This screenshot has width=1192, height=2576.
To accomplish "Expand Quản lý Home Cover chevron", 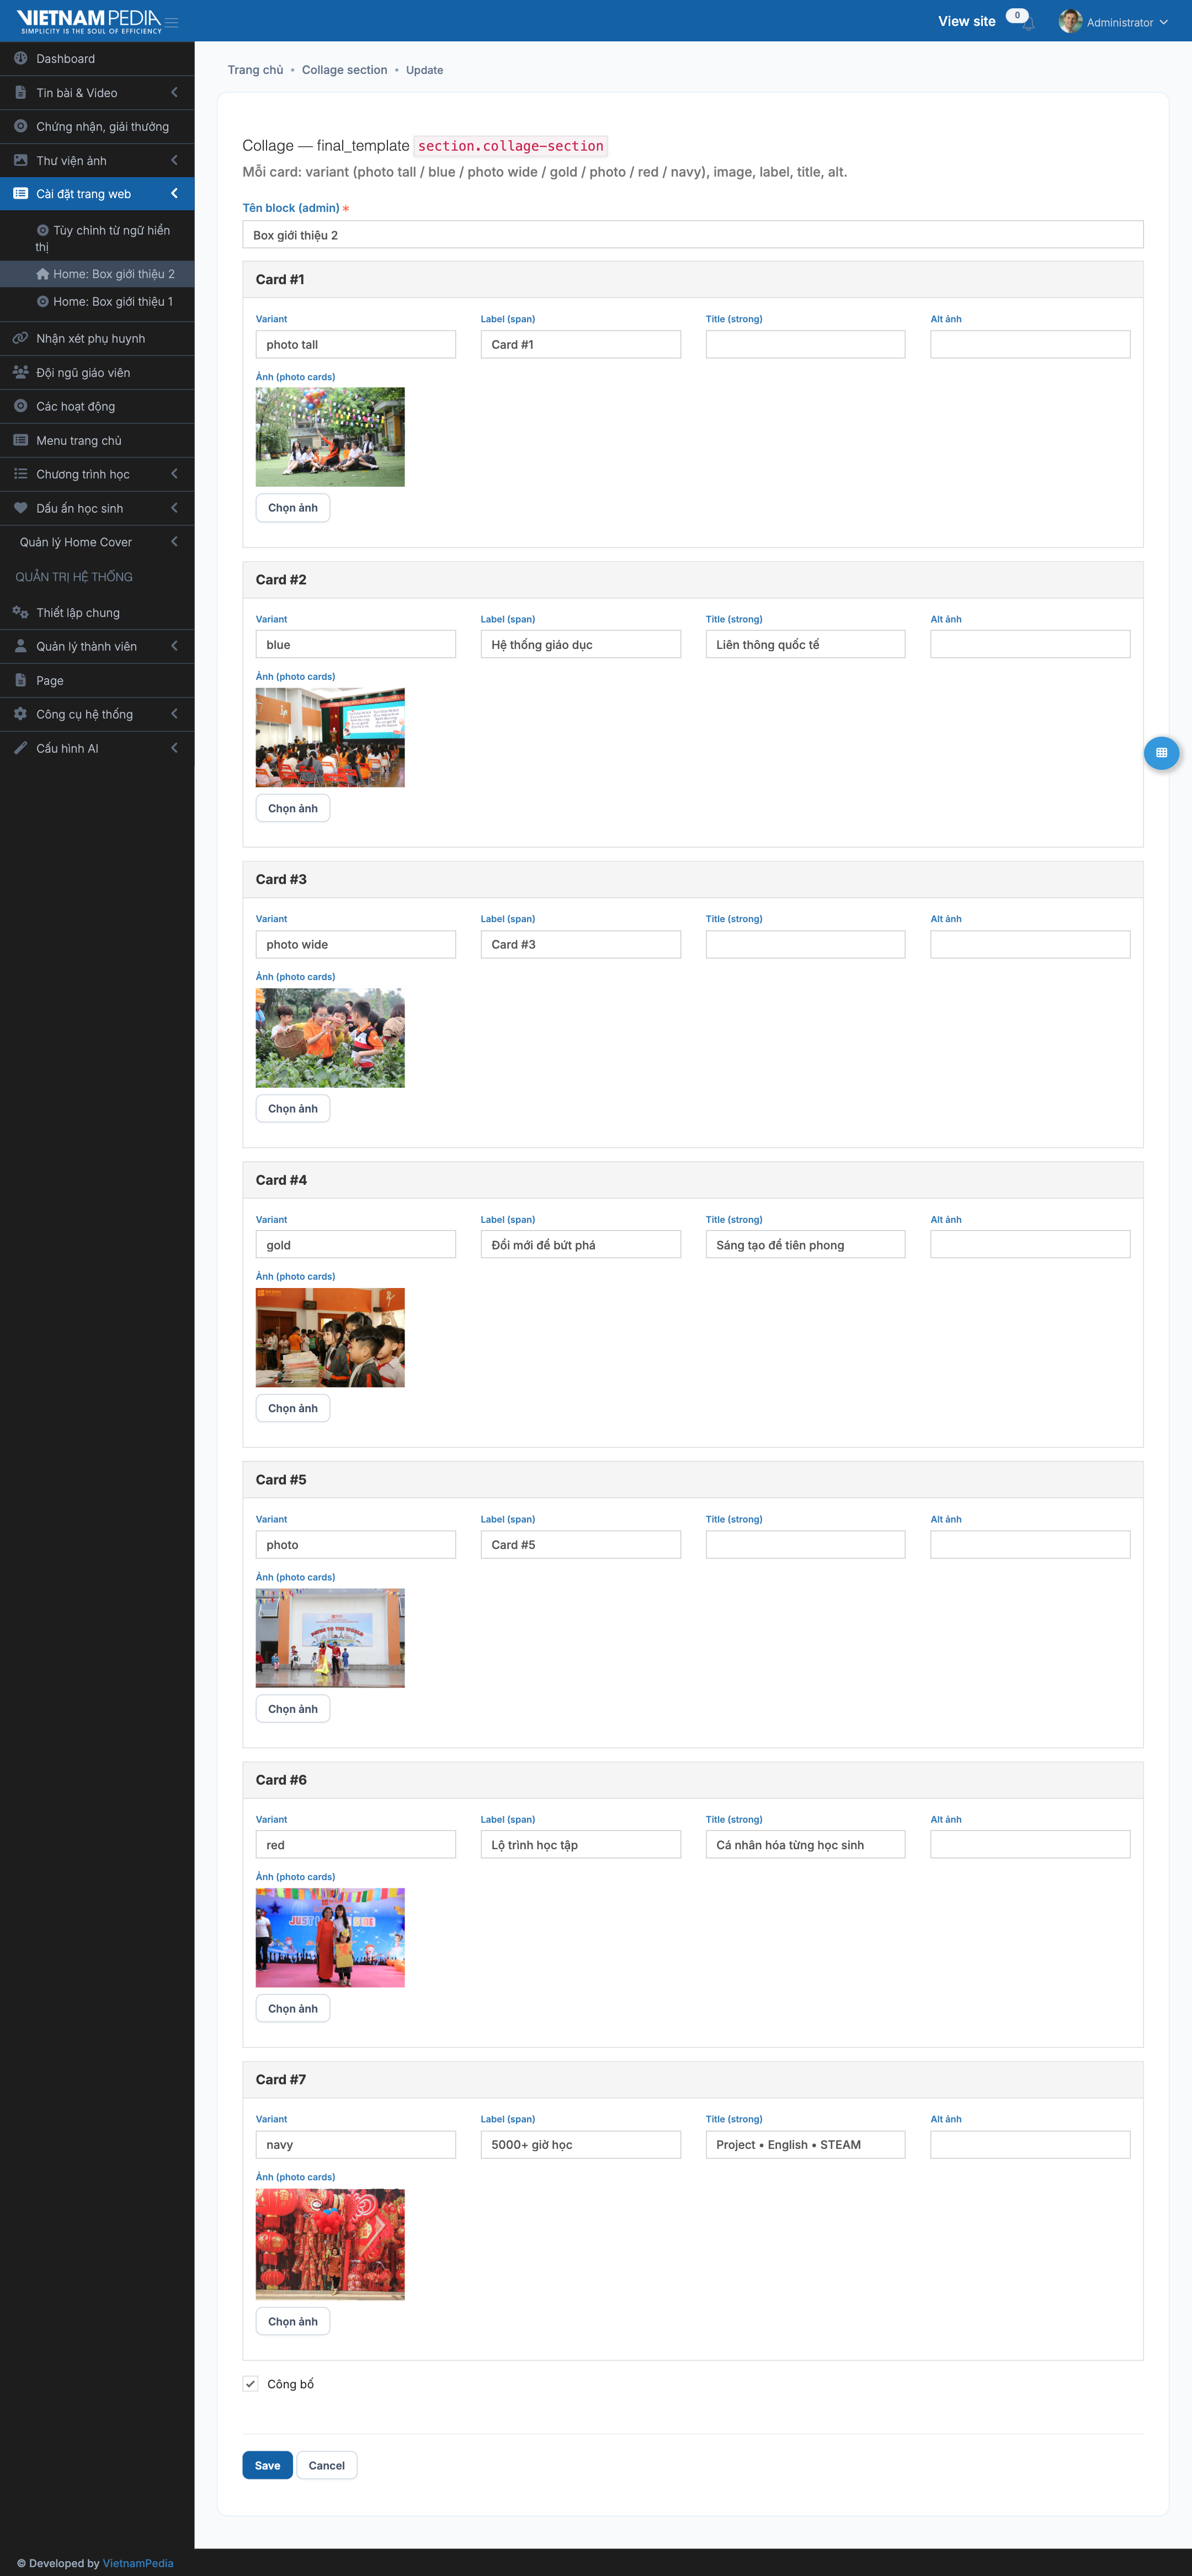I will (174, 542).
